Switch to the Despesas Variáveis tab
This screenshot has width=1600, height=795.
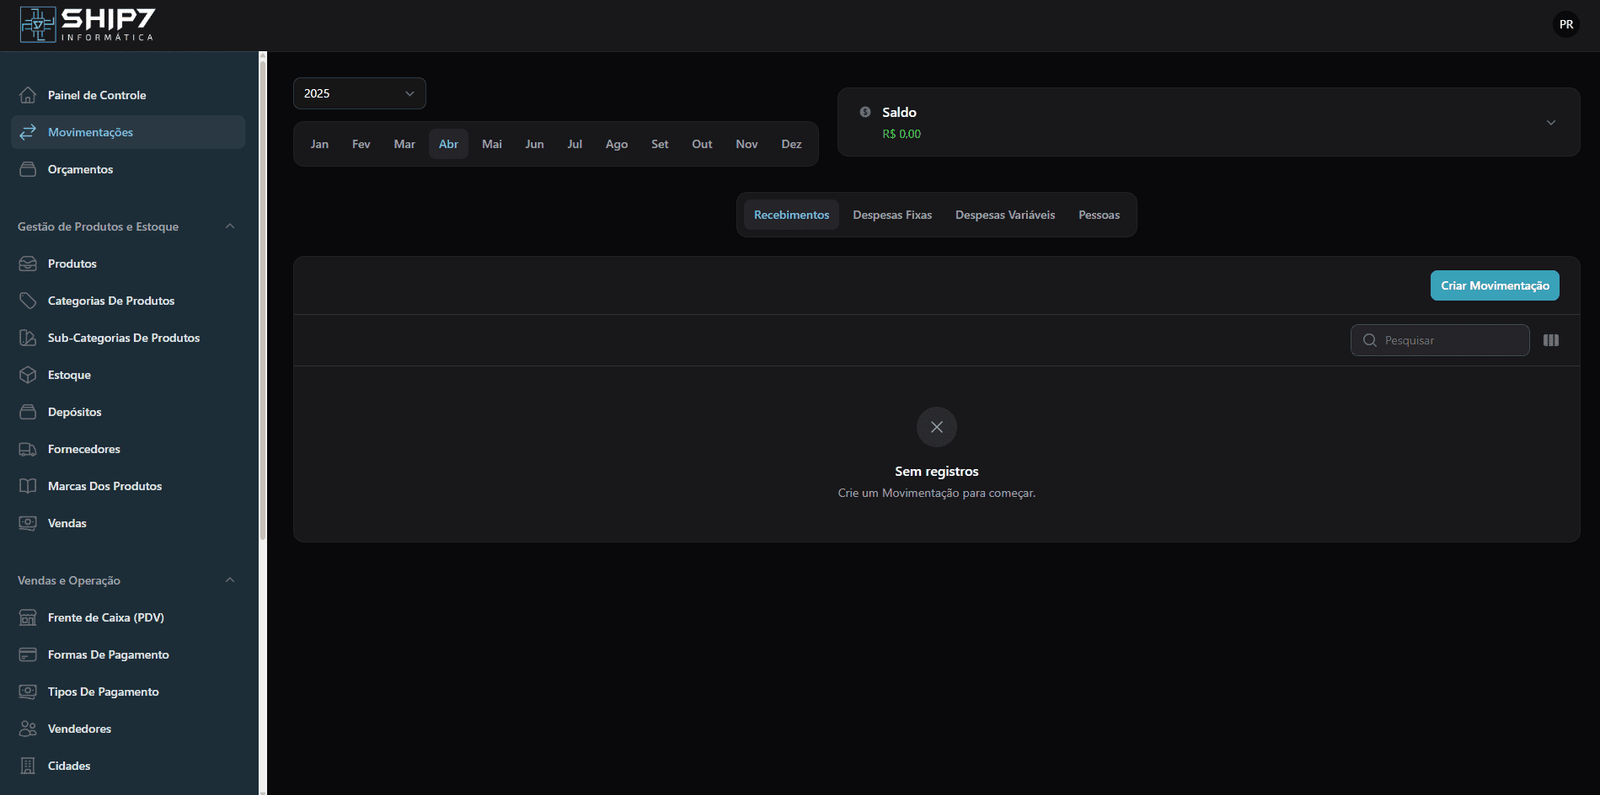[x=1005, y=215]
